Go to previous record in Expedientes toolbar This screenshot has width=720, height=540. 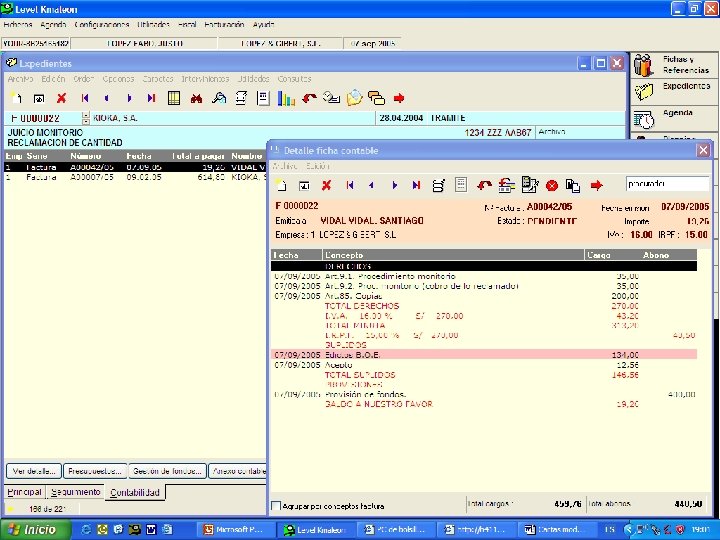click(x=107, y=98)
